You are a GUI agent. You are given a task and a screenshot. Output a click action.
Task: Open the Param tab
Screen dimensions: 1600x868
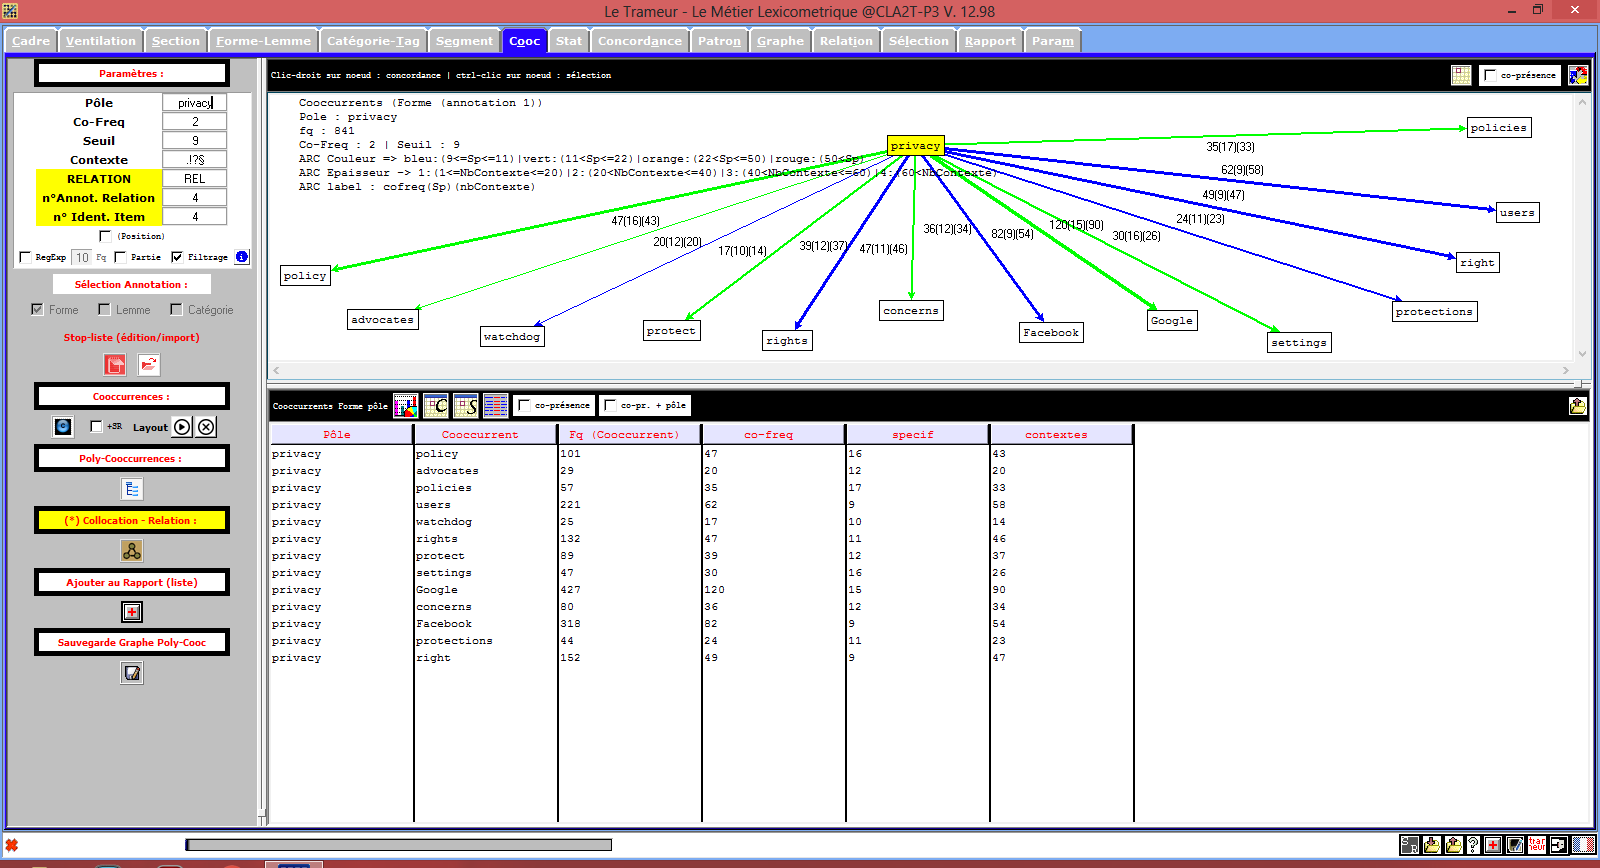coord(1053,41)
